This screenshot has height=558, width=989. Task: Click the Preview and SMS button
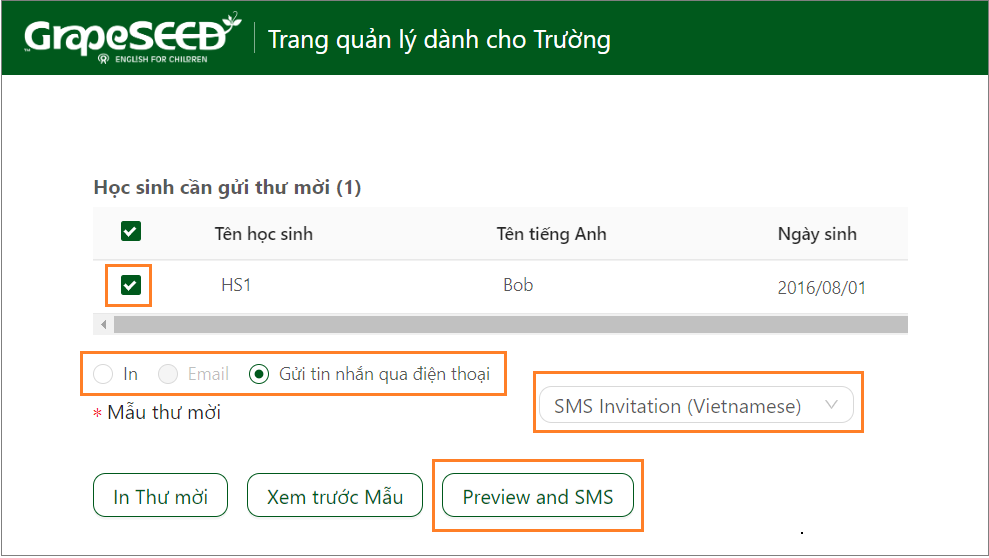tap(538, 496)
